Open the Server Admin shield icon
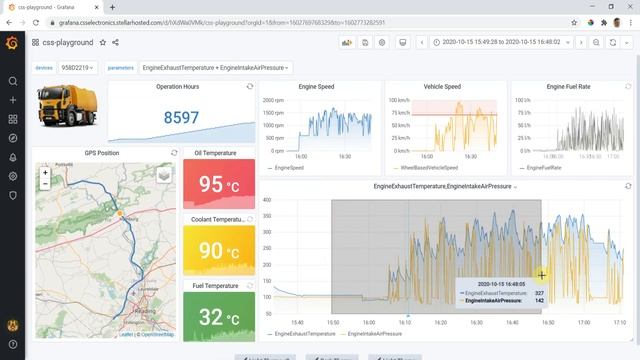The image size is (640, 360). point(13,196)
